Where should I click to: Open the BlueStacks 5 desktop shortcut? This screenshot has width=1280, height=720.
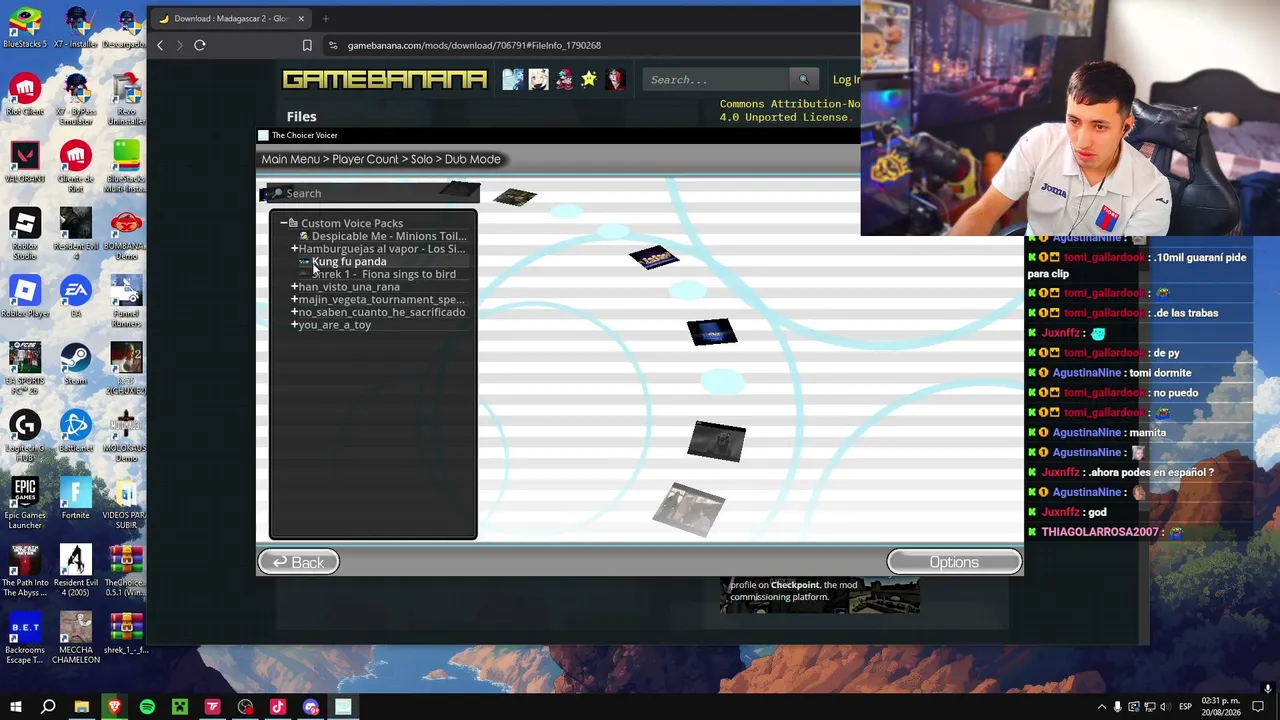pyautogui.click(x=25, y=27)
